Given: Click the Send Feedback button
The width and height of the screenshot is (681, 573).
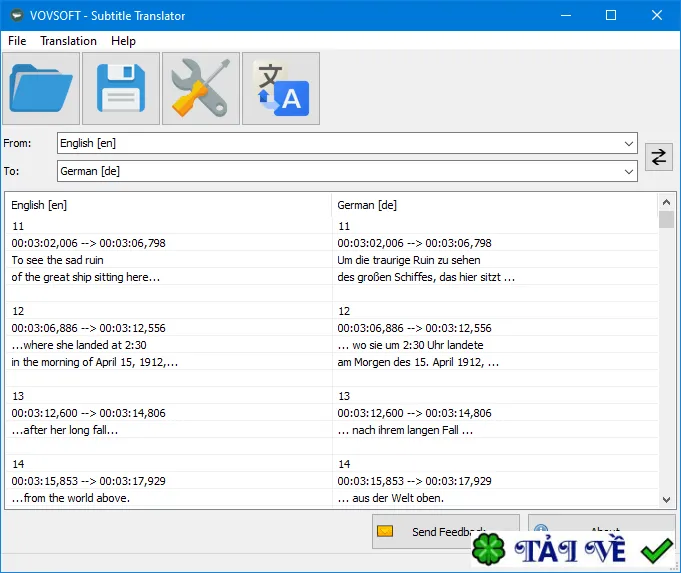Looking at the screenshot, I should pos(446,531).
